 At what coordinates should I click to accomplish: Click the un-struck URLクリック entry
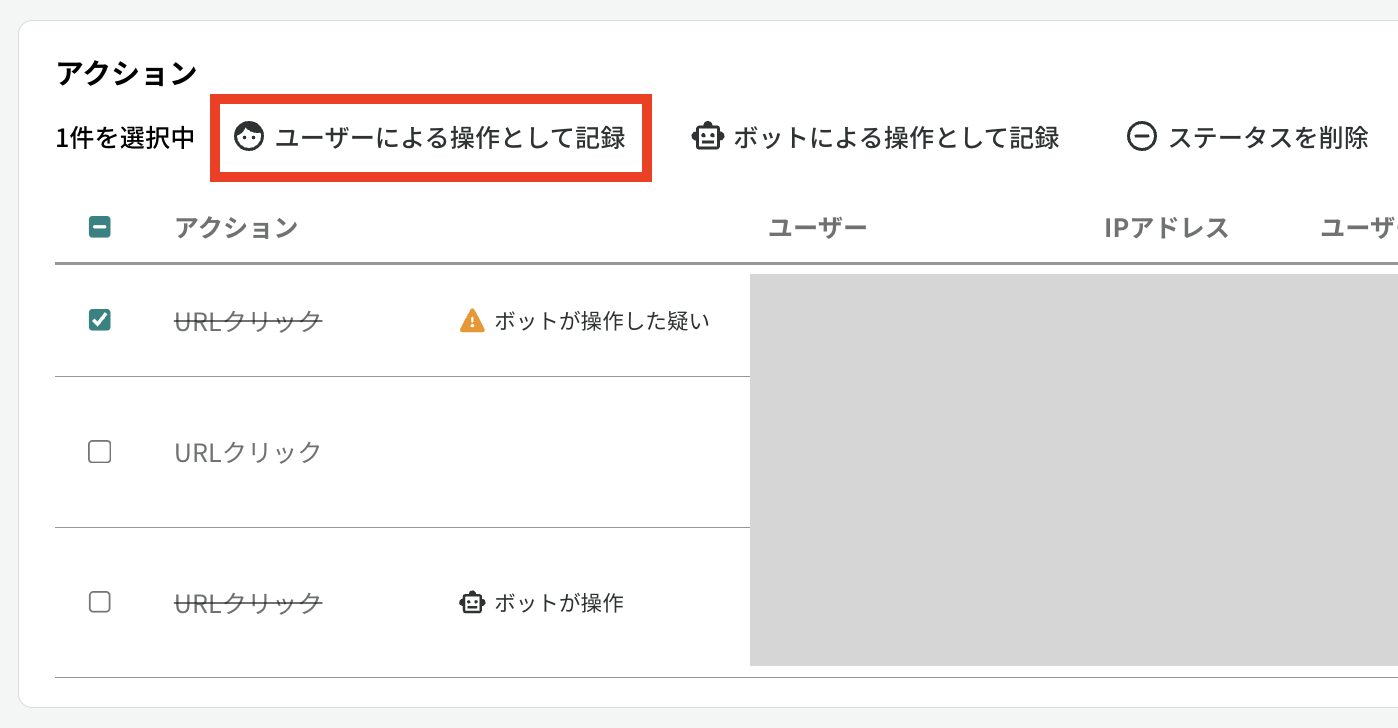pyautogui.click(x=248, y=452)
